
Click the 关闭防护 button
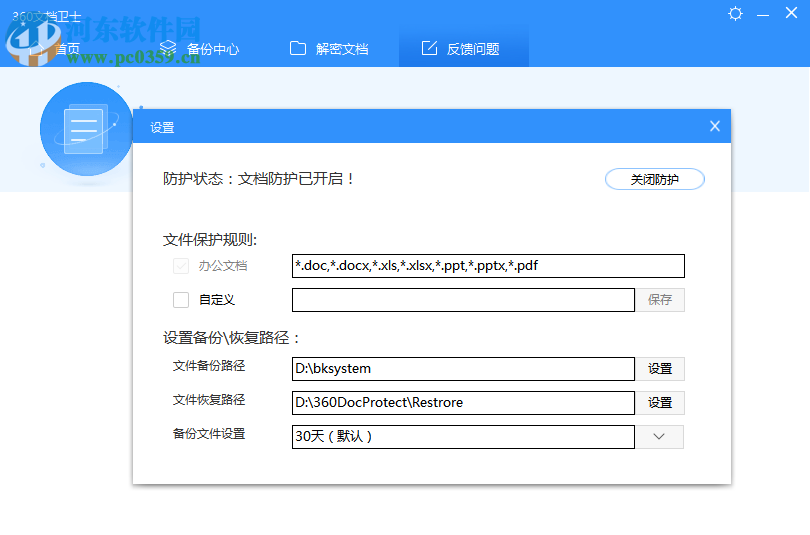tap(654, 179)
